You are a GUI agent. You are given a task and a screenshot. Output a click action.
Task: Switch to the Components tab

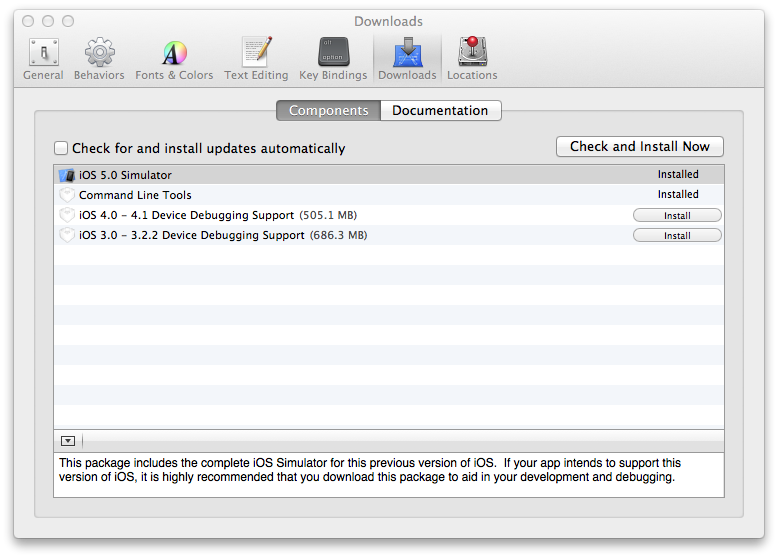click(x=328, y=110)
